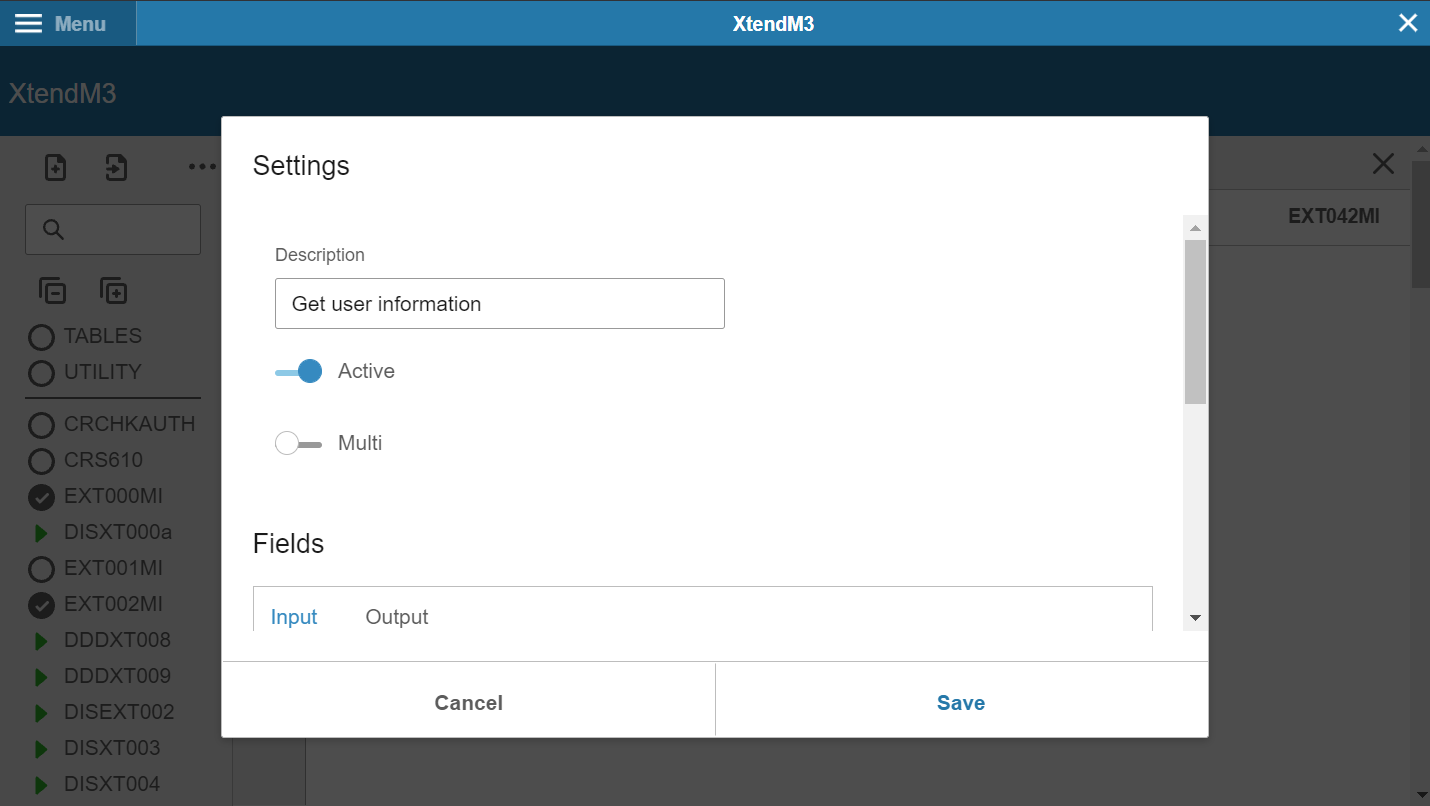The width and height of the screenshot is (1430, 806).
Task: Click Cancel in Settings dialog
Action: coord(468,703)
